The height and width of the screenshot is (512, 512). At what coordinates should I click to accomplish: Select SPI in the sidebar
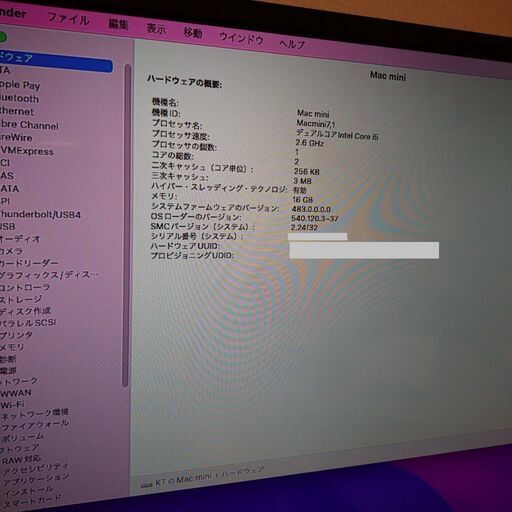(5, 201)
